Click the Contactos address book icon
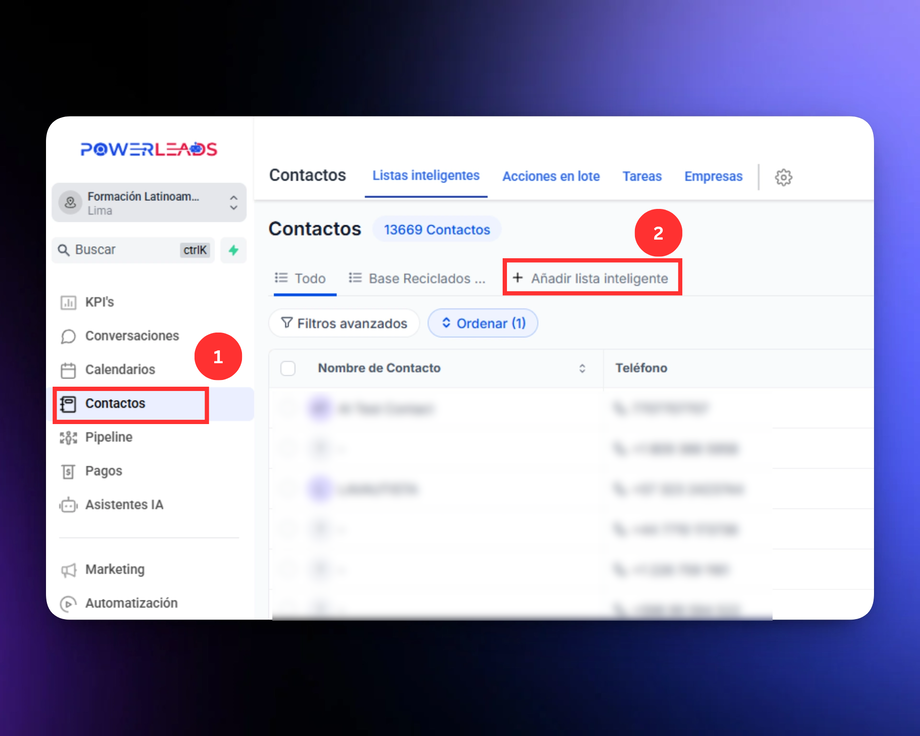920x736 pixels. point(68,404)
